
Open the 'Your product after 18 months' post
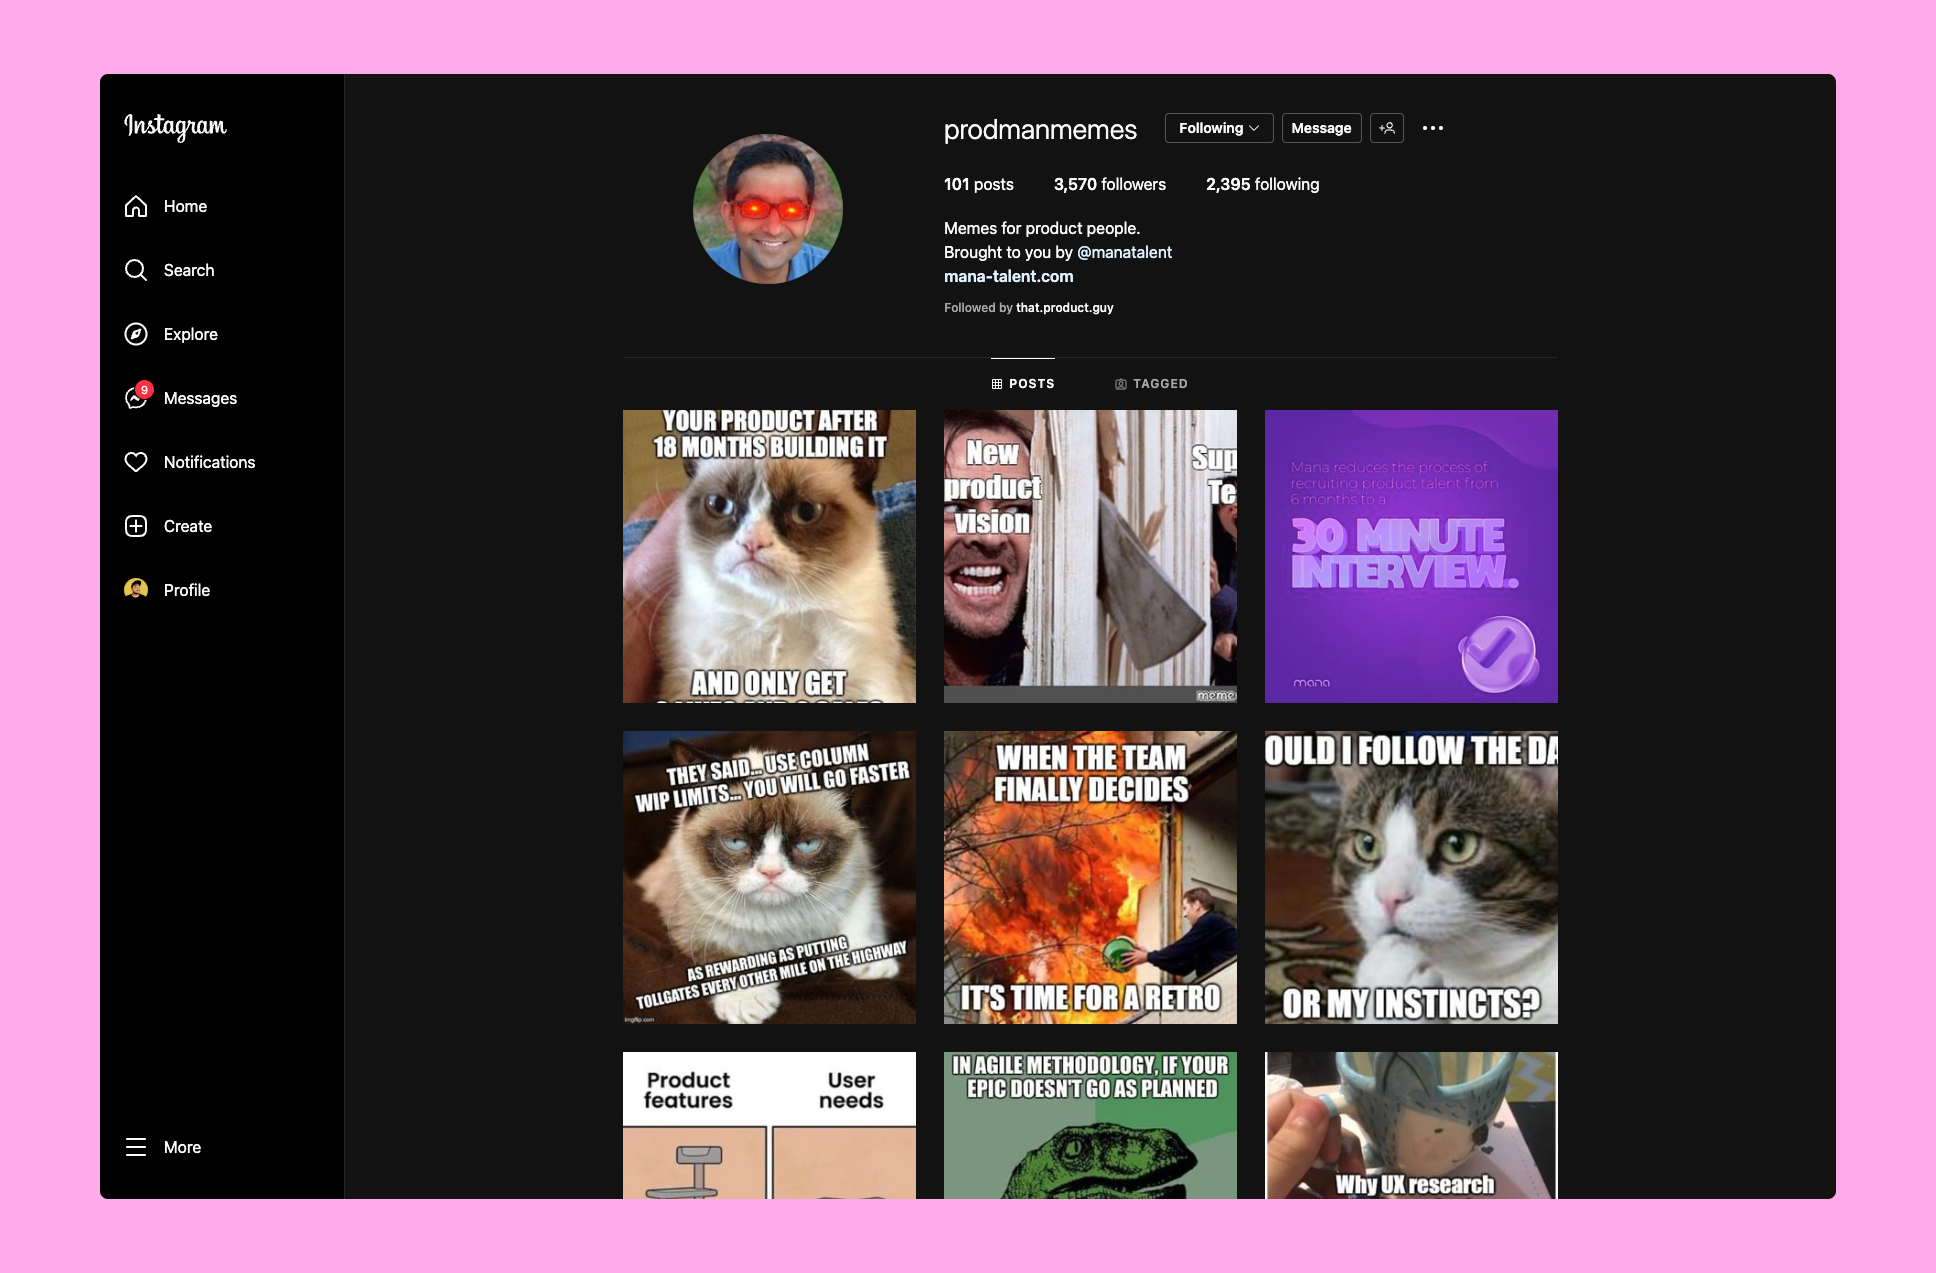pyautogui.click(x=769, y=556)
